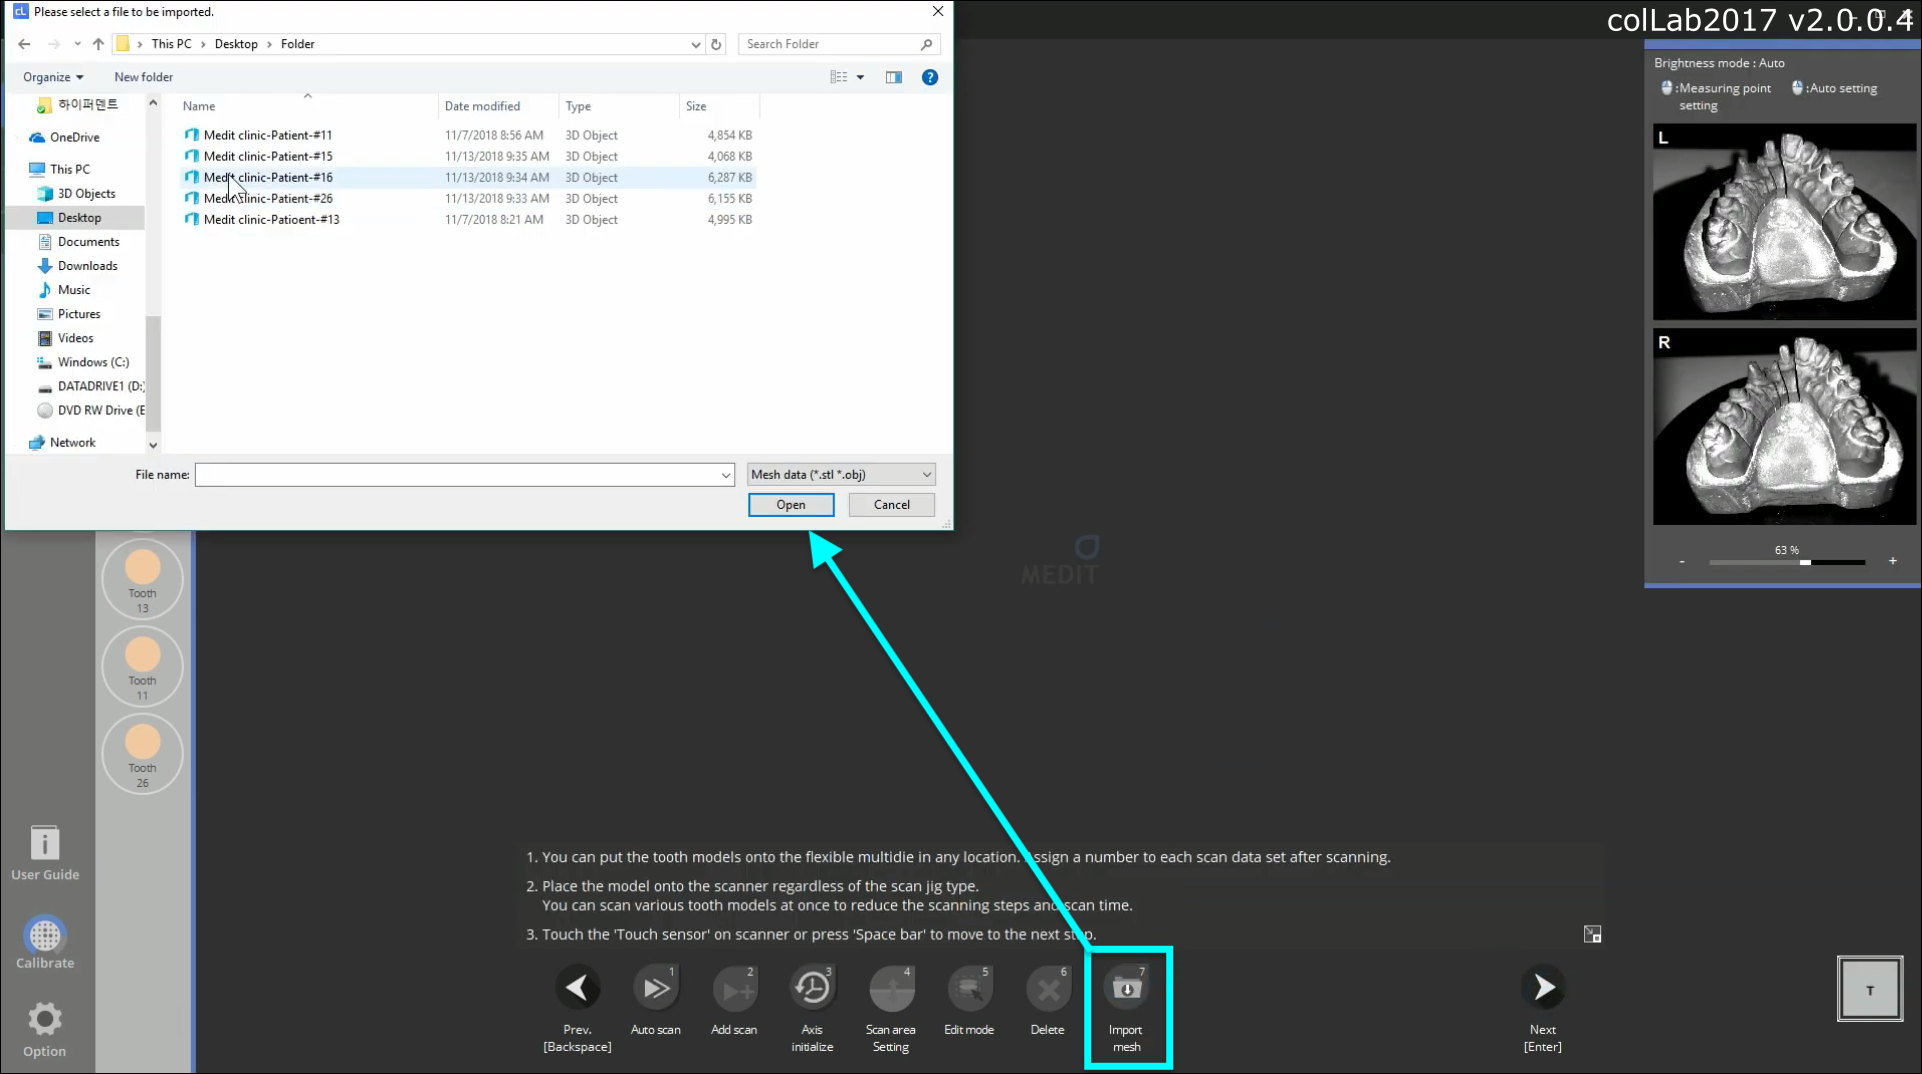1922x1074 pixels.
Task: Enter Edit mode from toolbar
Action: [x=969, y=988]
